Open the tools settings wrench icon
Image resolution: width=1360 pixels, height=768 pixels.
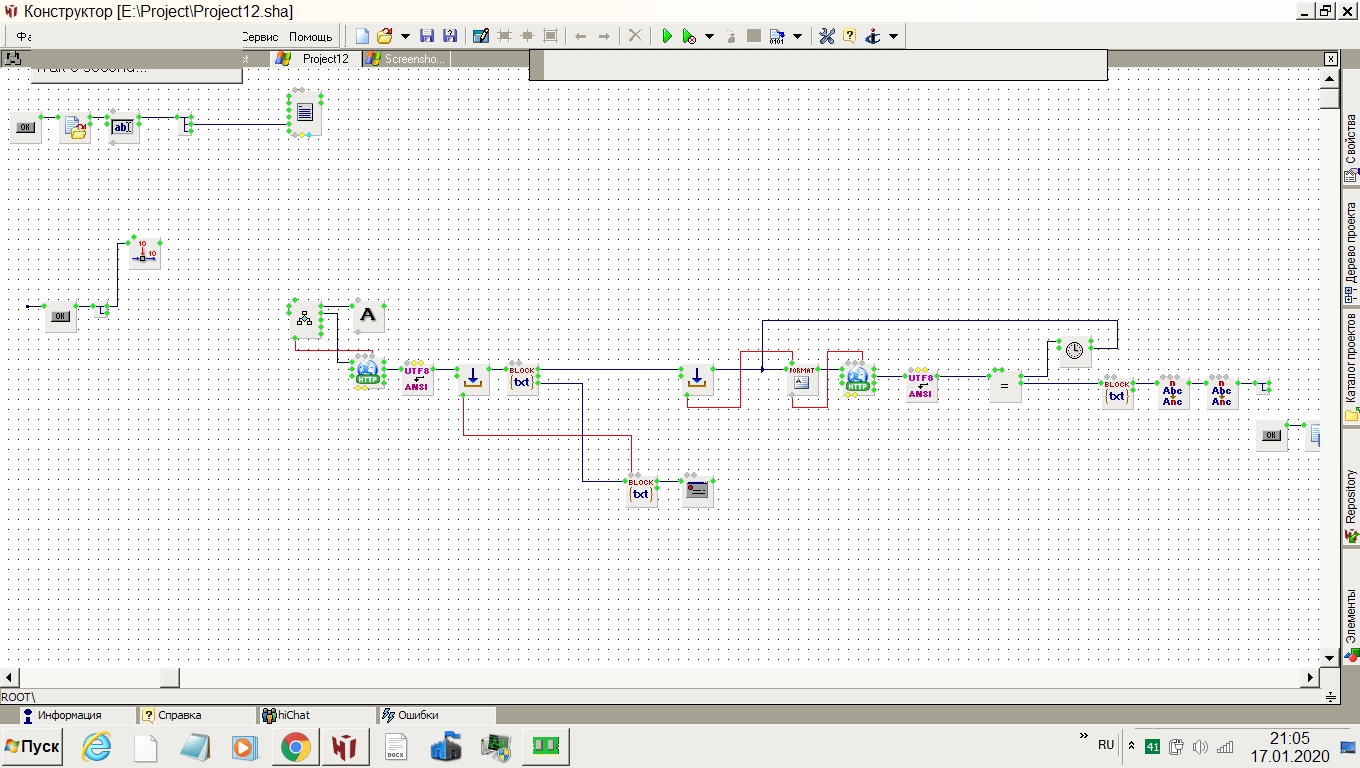coord(827,36)
